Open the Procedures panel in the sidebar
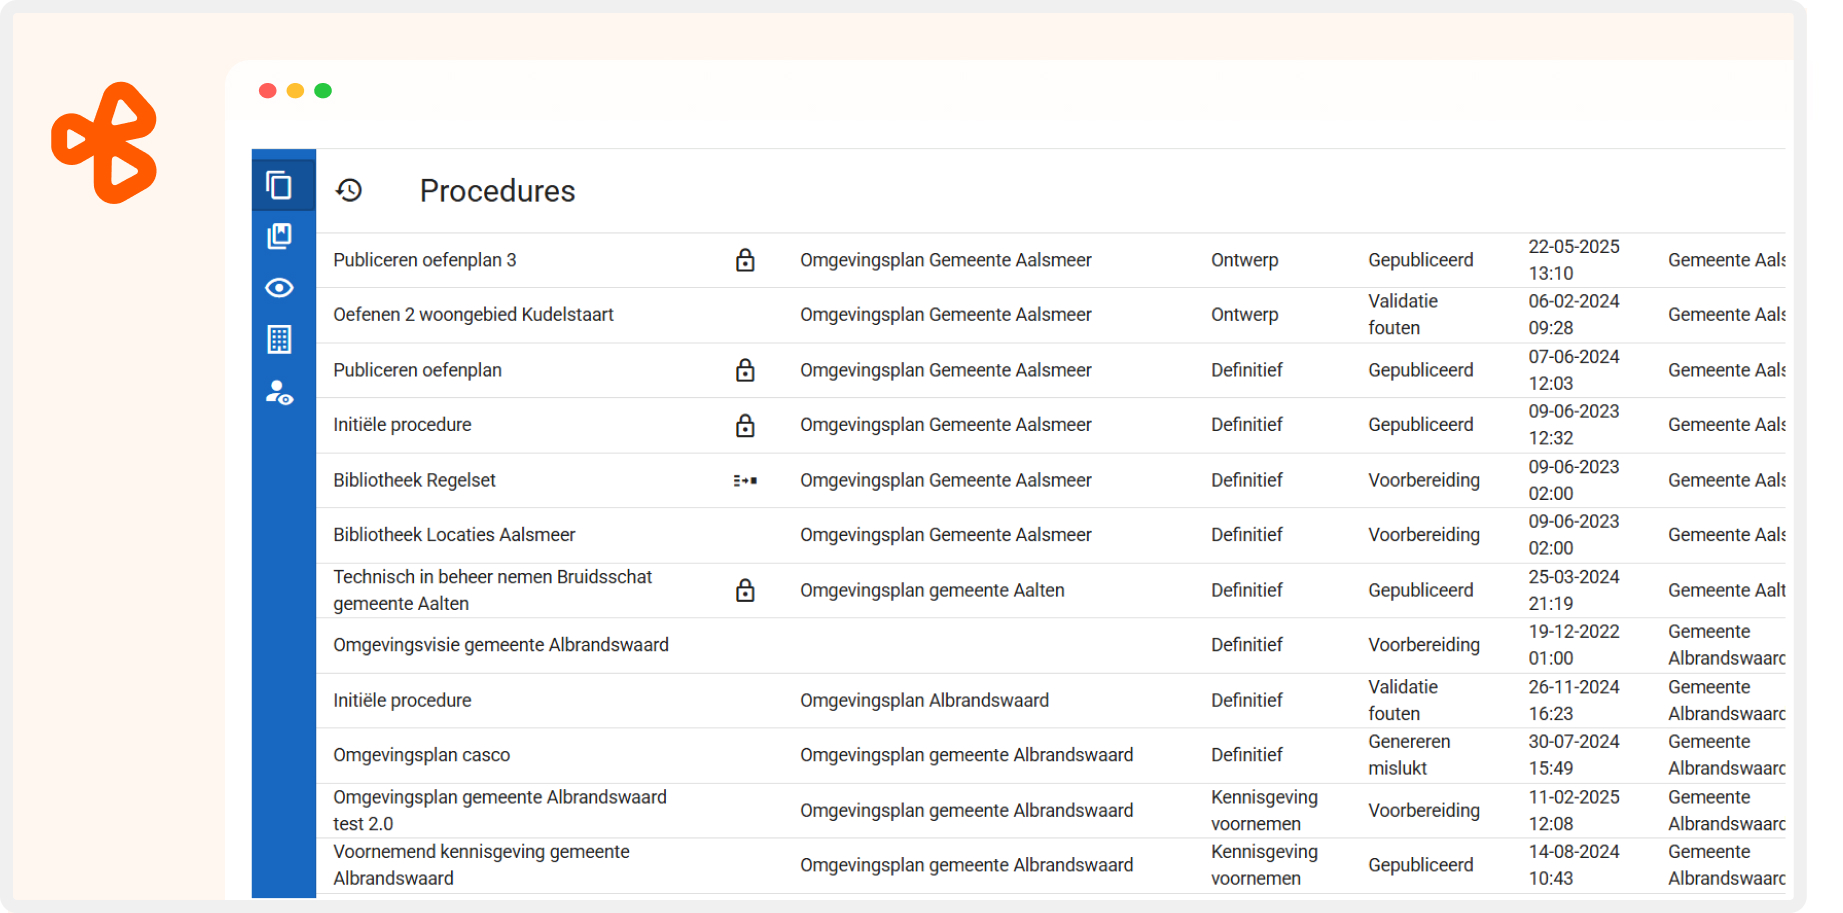 click(281, 185)
